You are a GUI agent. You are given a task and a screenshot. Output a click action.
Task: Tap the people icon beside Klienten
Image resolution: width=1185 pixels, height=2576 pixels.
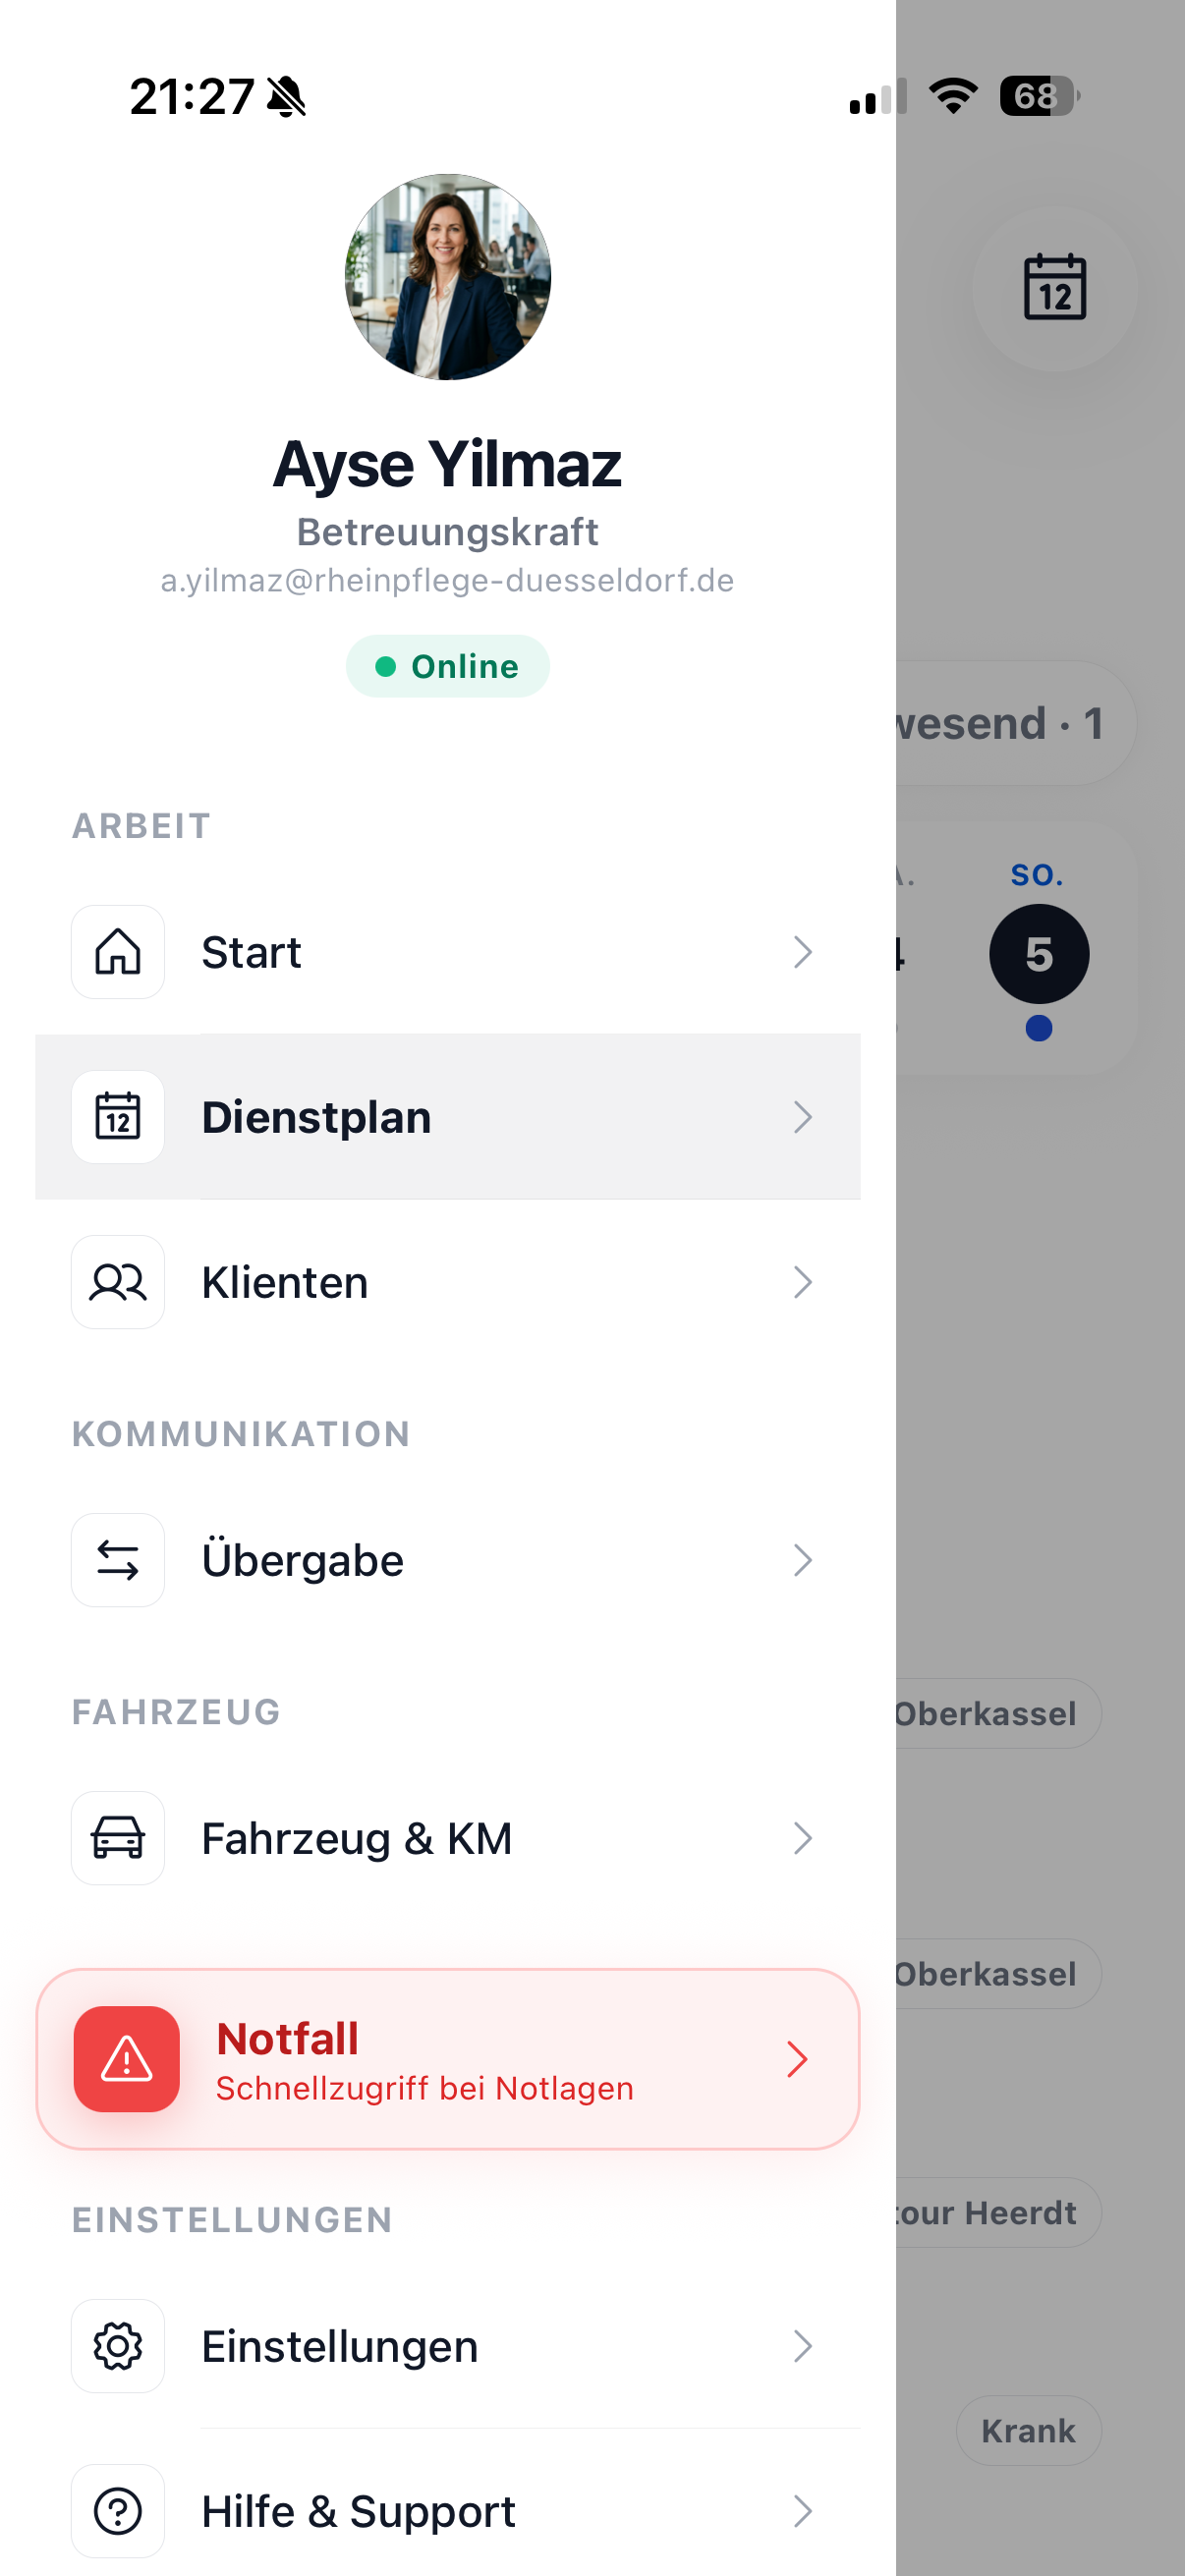point(118,1281)
